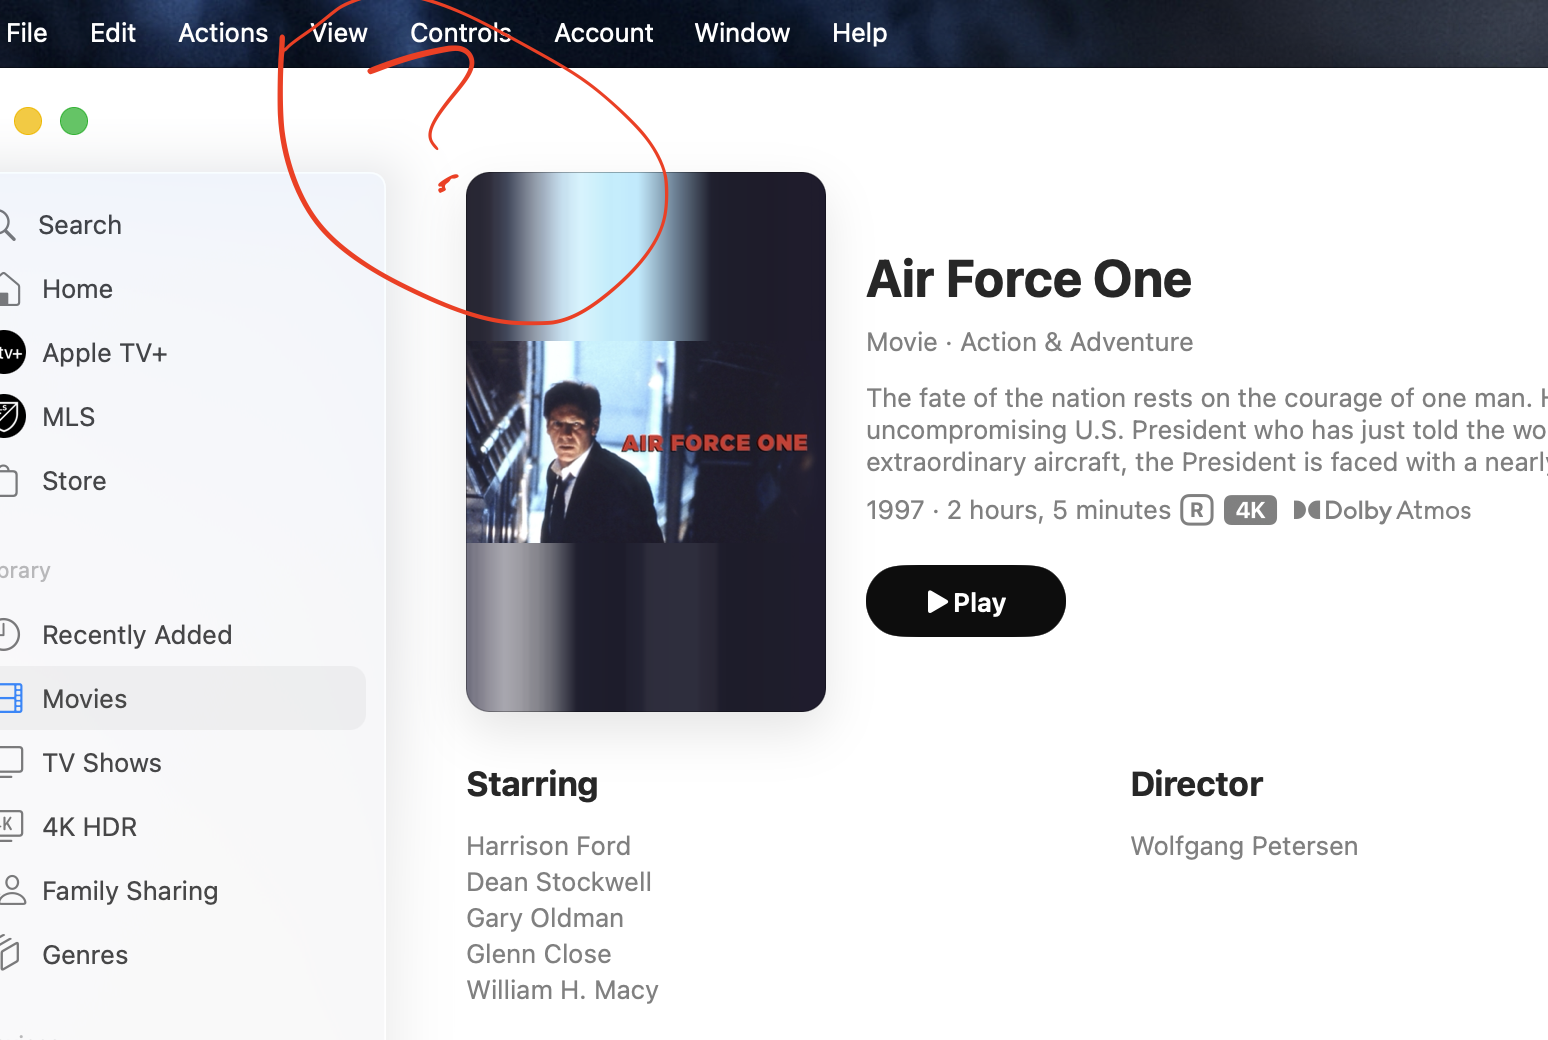Select Movies in the library sidebar

85,699
